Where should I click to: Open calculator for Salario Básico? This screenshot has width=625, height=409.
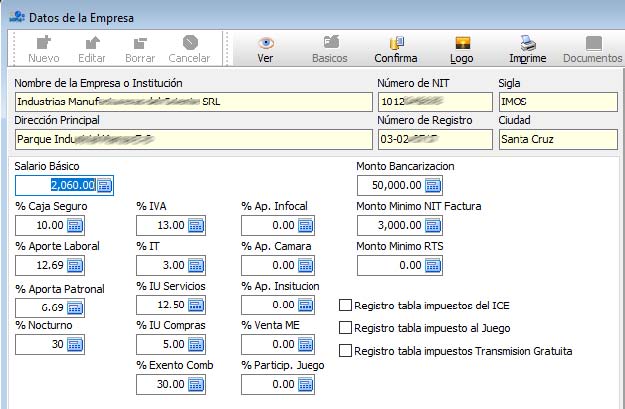tap(104, 185)
